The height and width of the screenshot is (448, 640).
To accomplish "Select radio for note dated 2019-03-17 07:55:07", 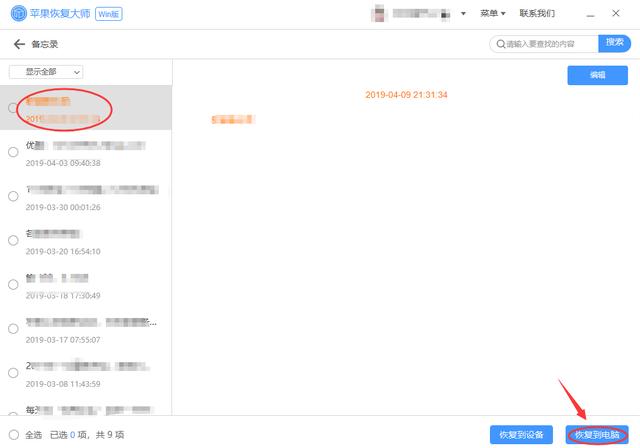I will (13, 328).
